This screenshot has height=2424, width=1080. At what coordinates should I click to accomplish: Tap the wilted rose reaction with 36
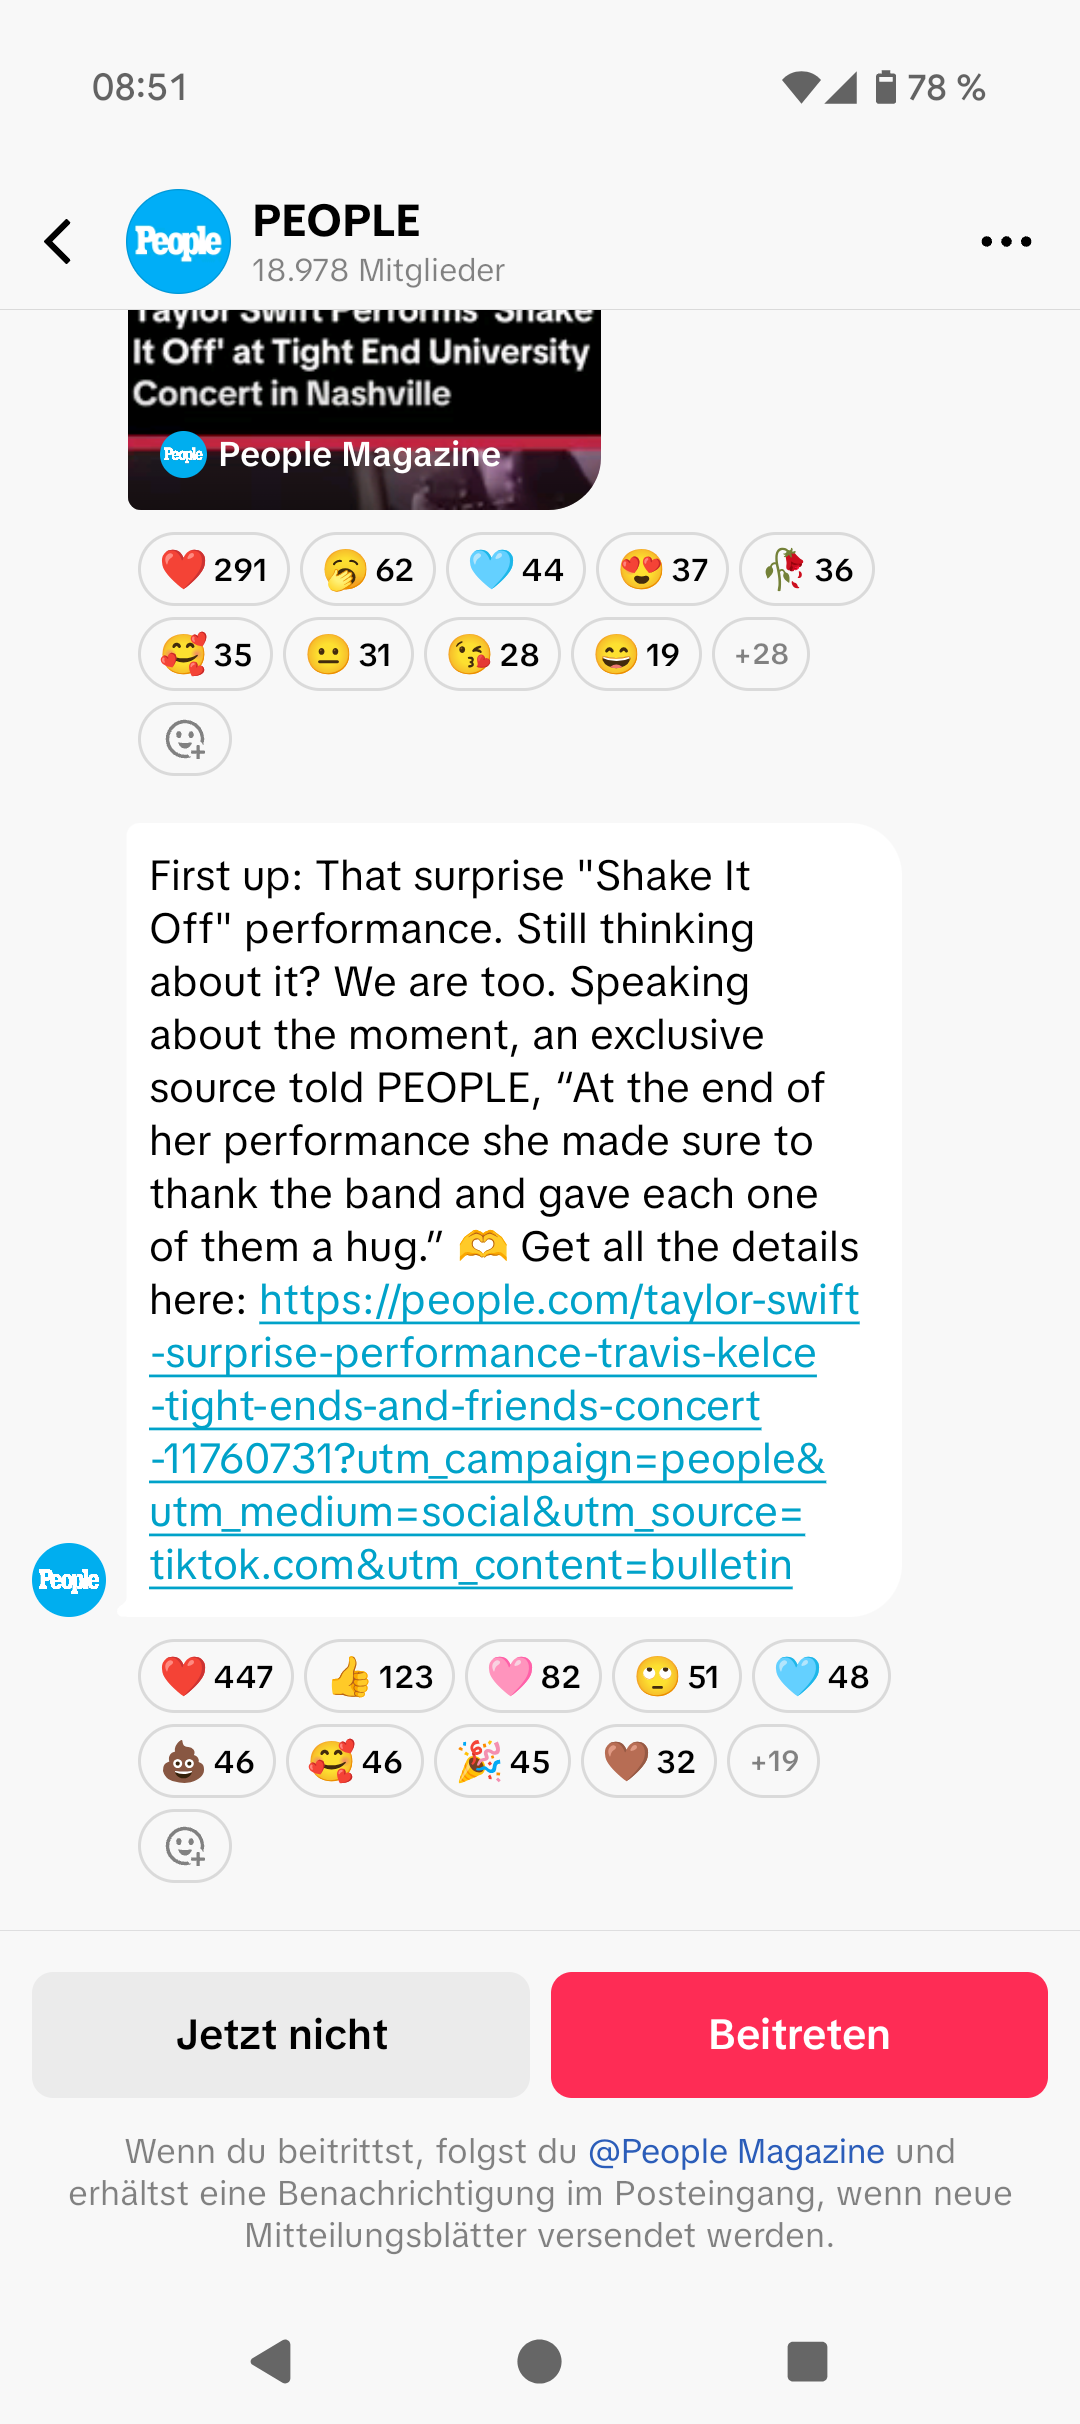807,570
